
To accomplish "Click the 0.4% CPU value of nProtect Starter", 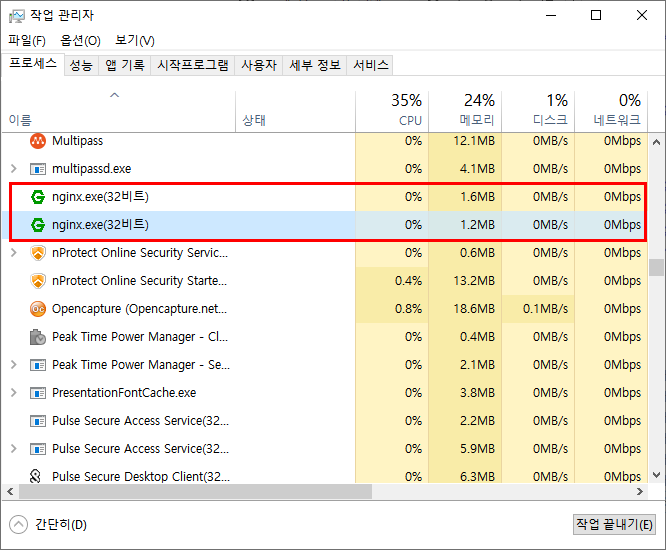I will (x=408, y=281).
